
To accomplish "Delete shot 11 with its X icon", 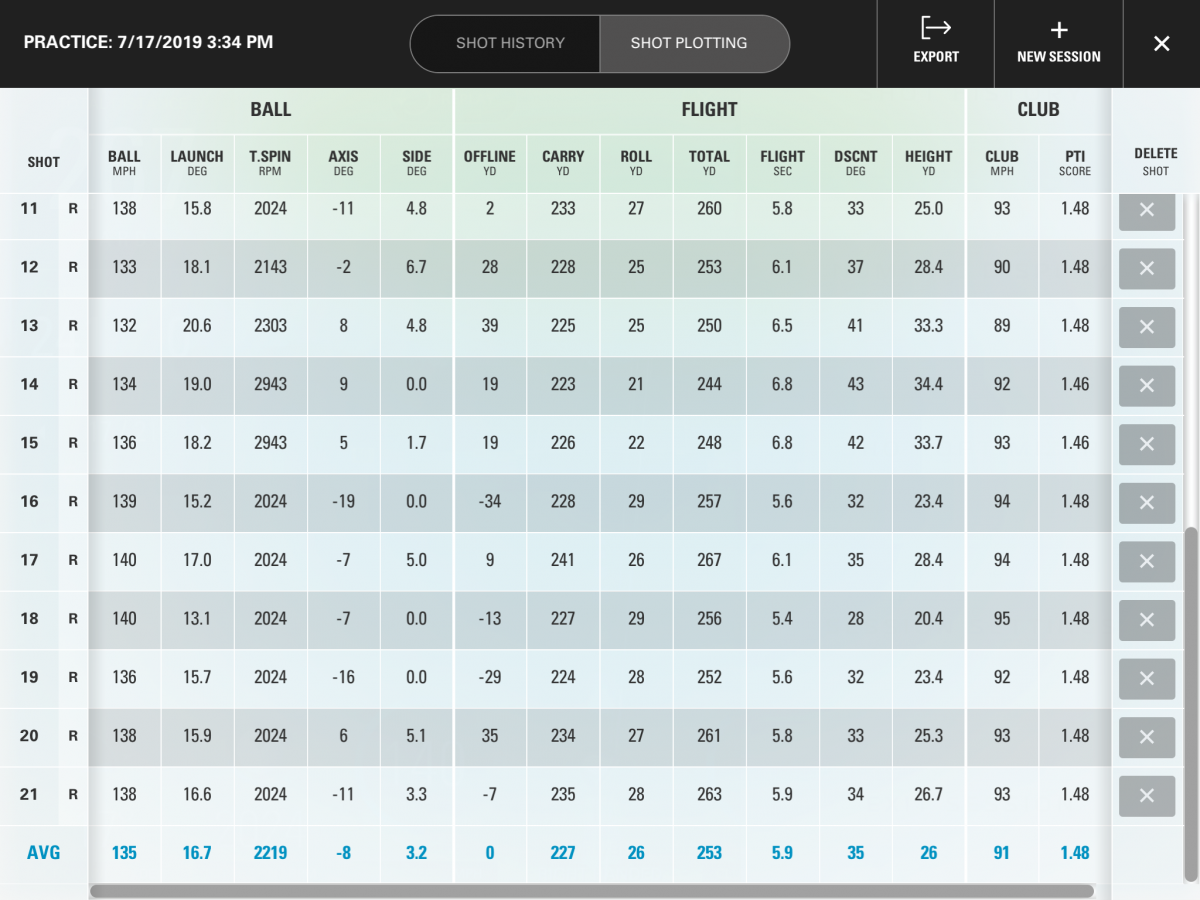I will tap(1147, 210).
